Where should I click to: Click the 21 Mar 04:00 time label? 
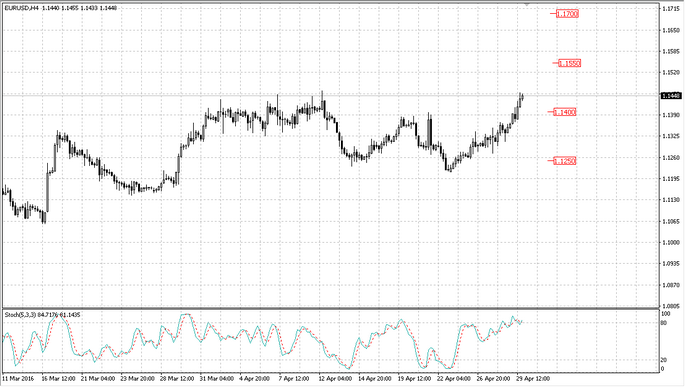(x=98, y=379)
